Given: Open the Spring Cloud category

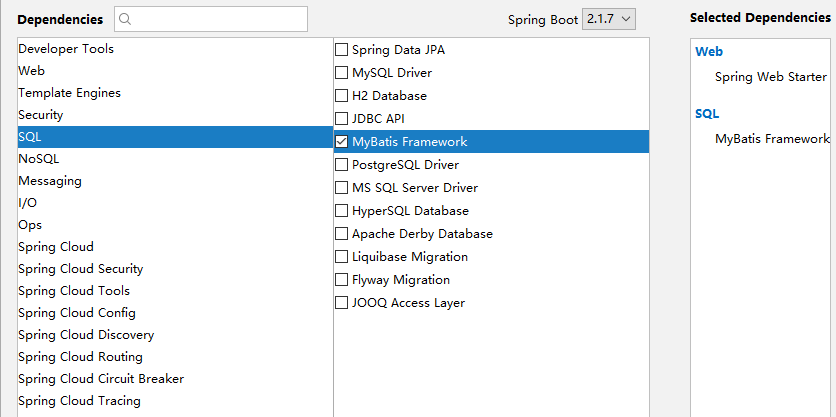Looking at the screenshot, I should [175, 247].
